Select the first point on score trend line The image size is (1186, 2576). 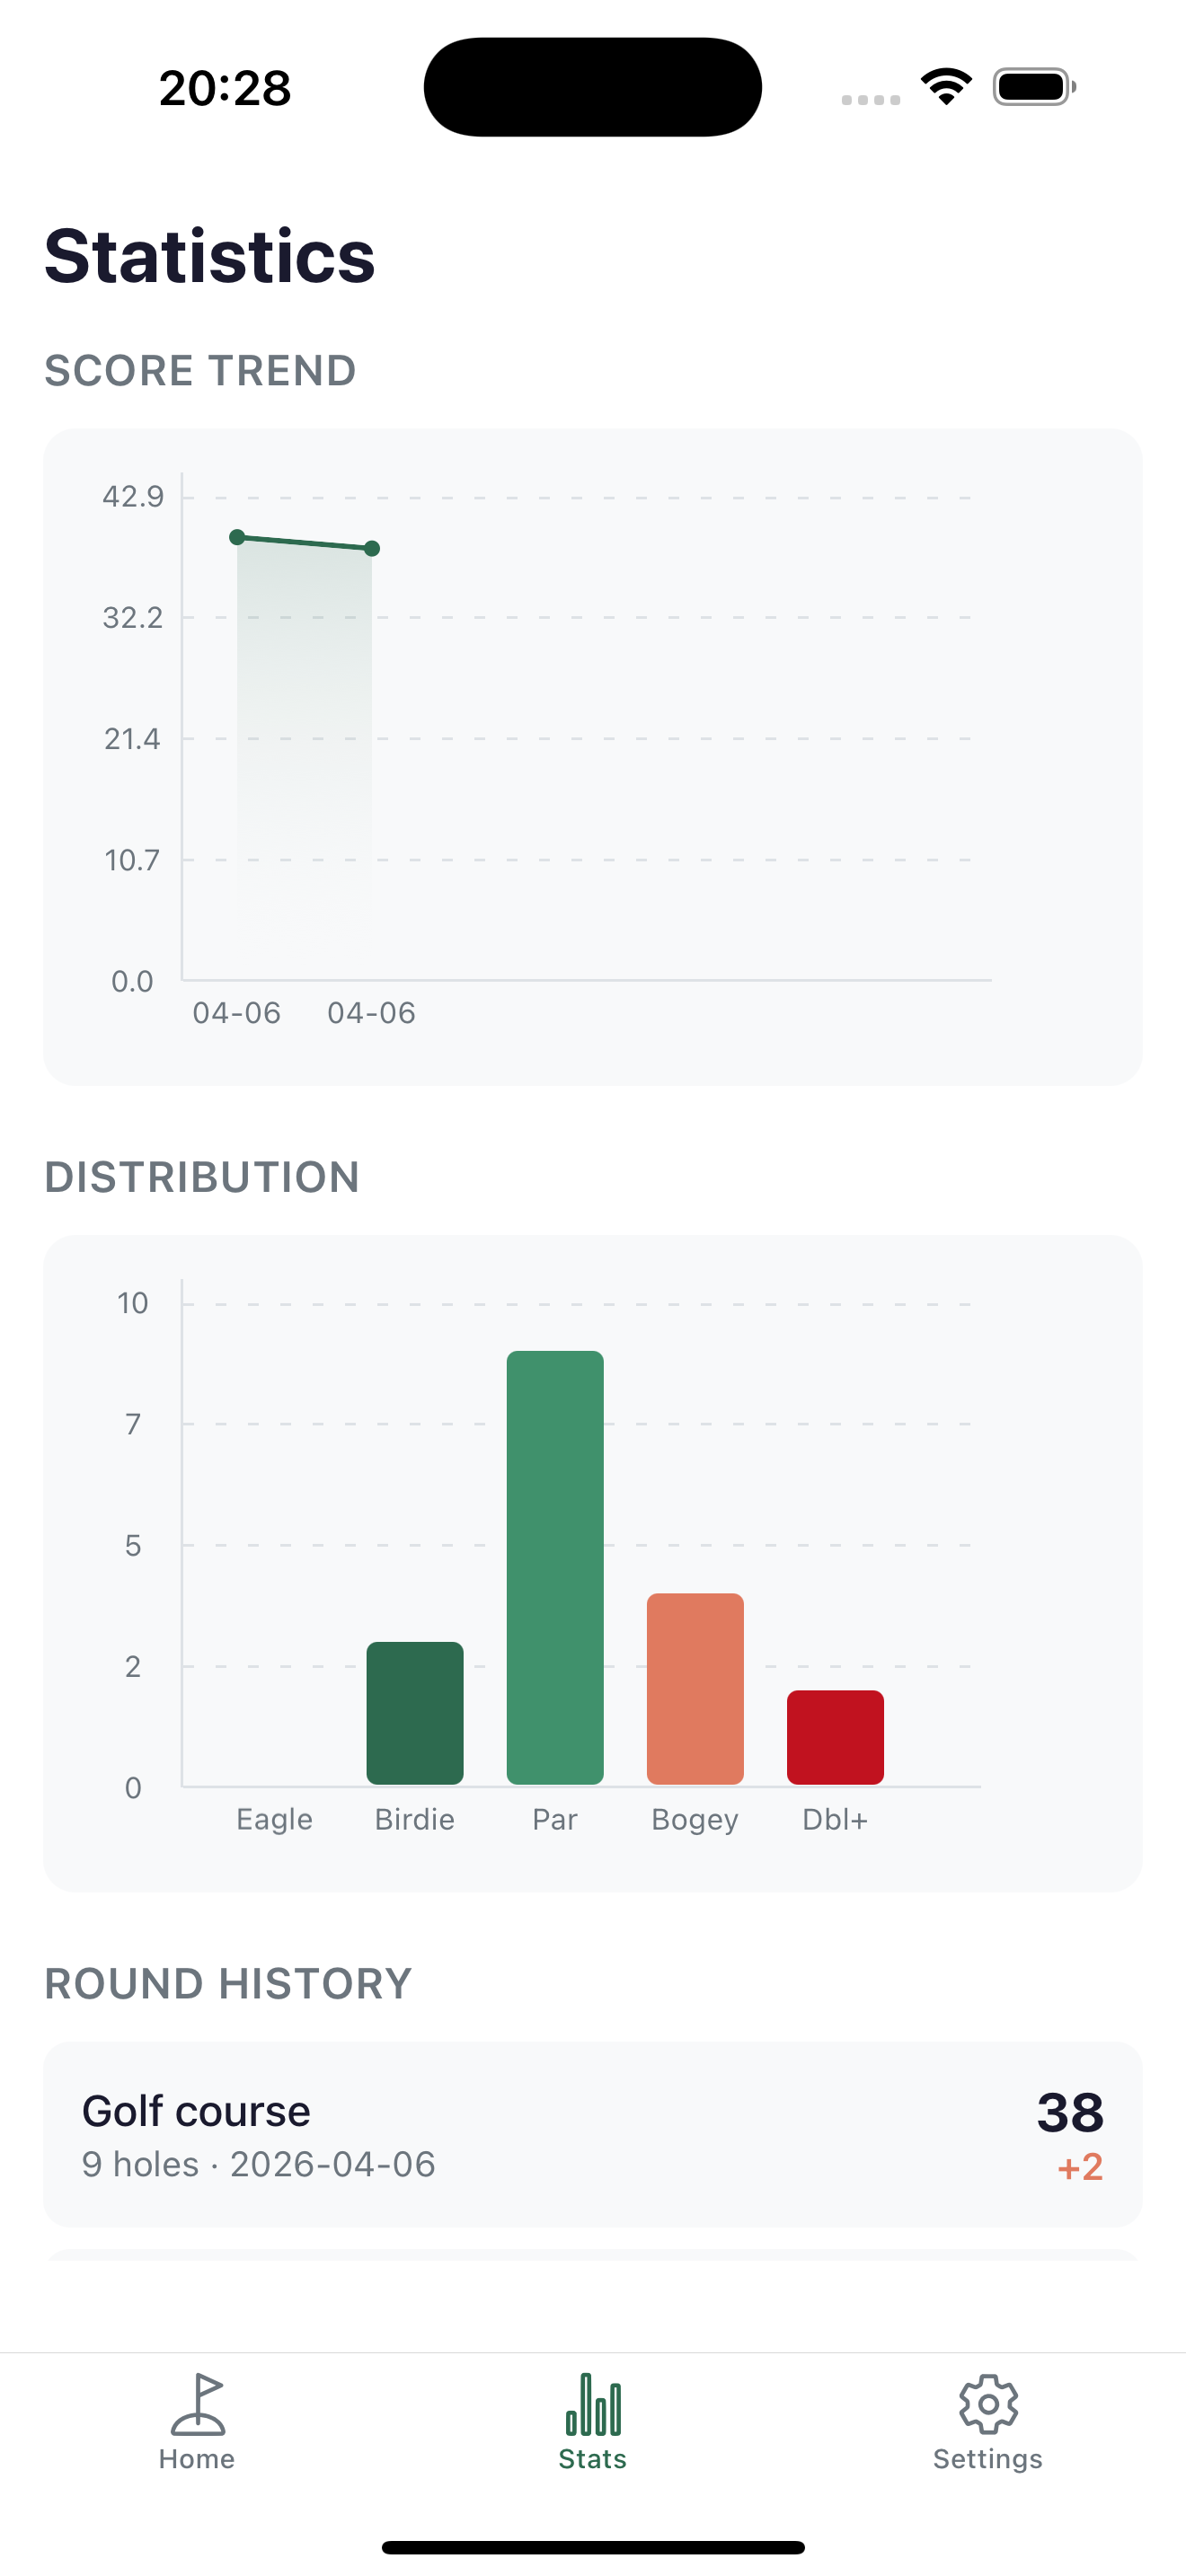pos(236,537)
